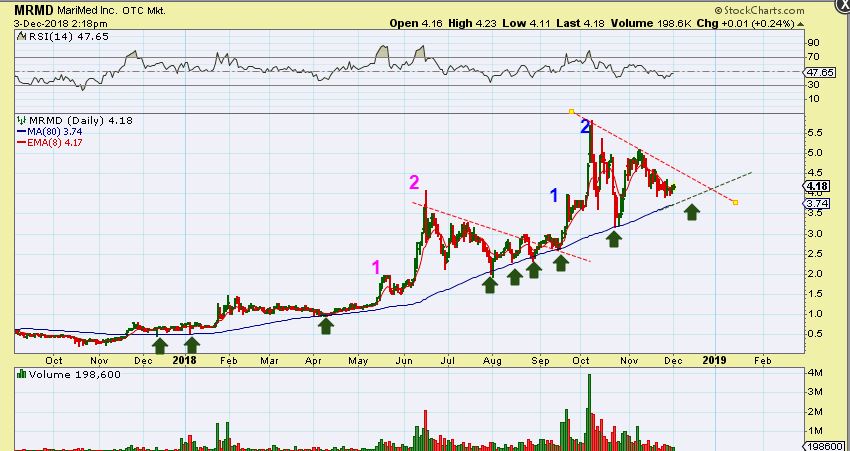Screen dimensions: 850x451
Task: Click the yellow trendline handle near 3.74 flag
Action: point(736,202)
